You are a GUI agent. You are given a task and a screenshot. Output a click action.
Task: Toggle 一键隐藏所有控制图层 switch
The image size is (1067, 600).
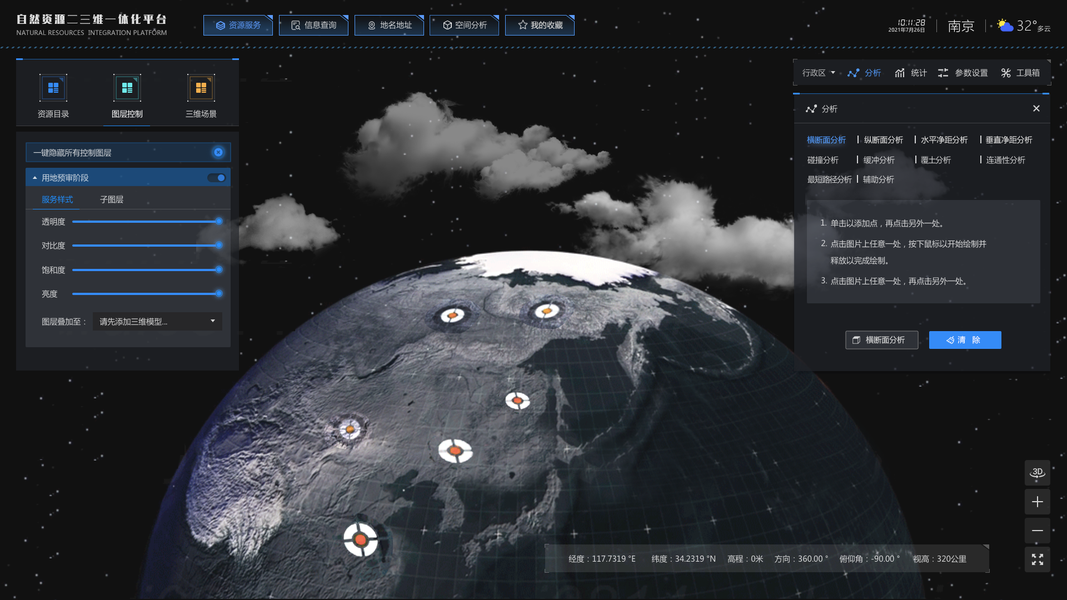pyautogui.click(x=218, y=152)
